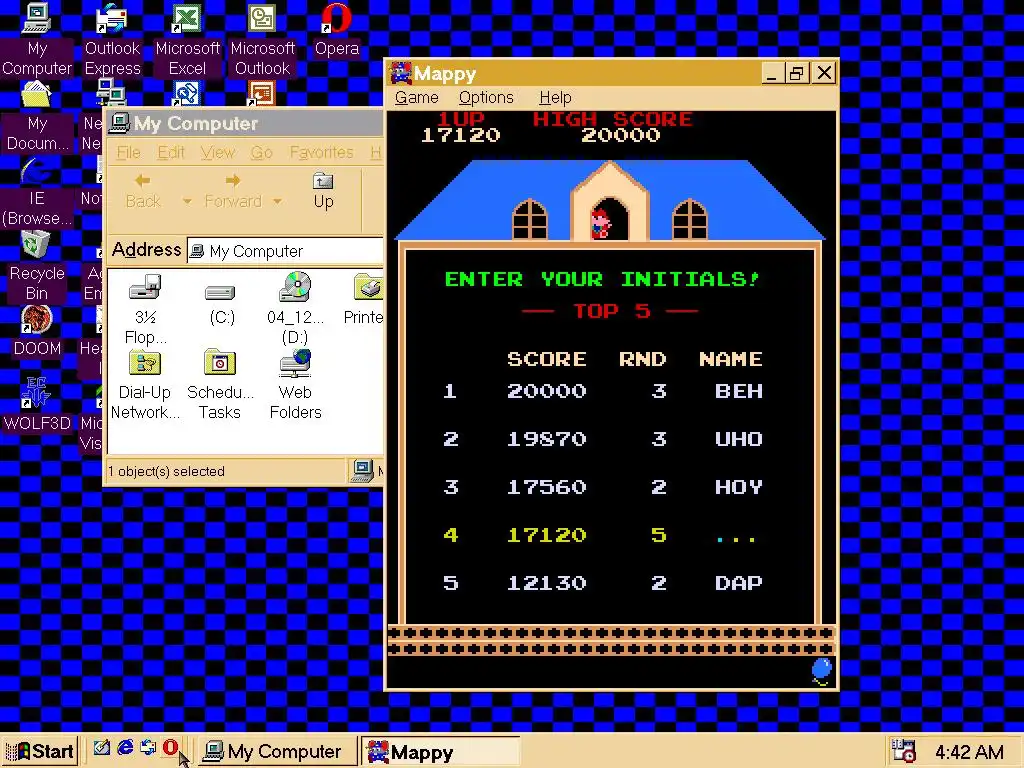Click the Address bar field
The height and width of the screenshot is (768, 1024).
pos(285,251)
